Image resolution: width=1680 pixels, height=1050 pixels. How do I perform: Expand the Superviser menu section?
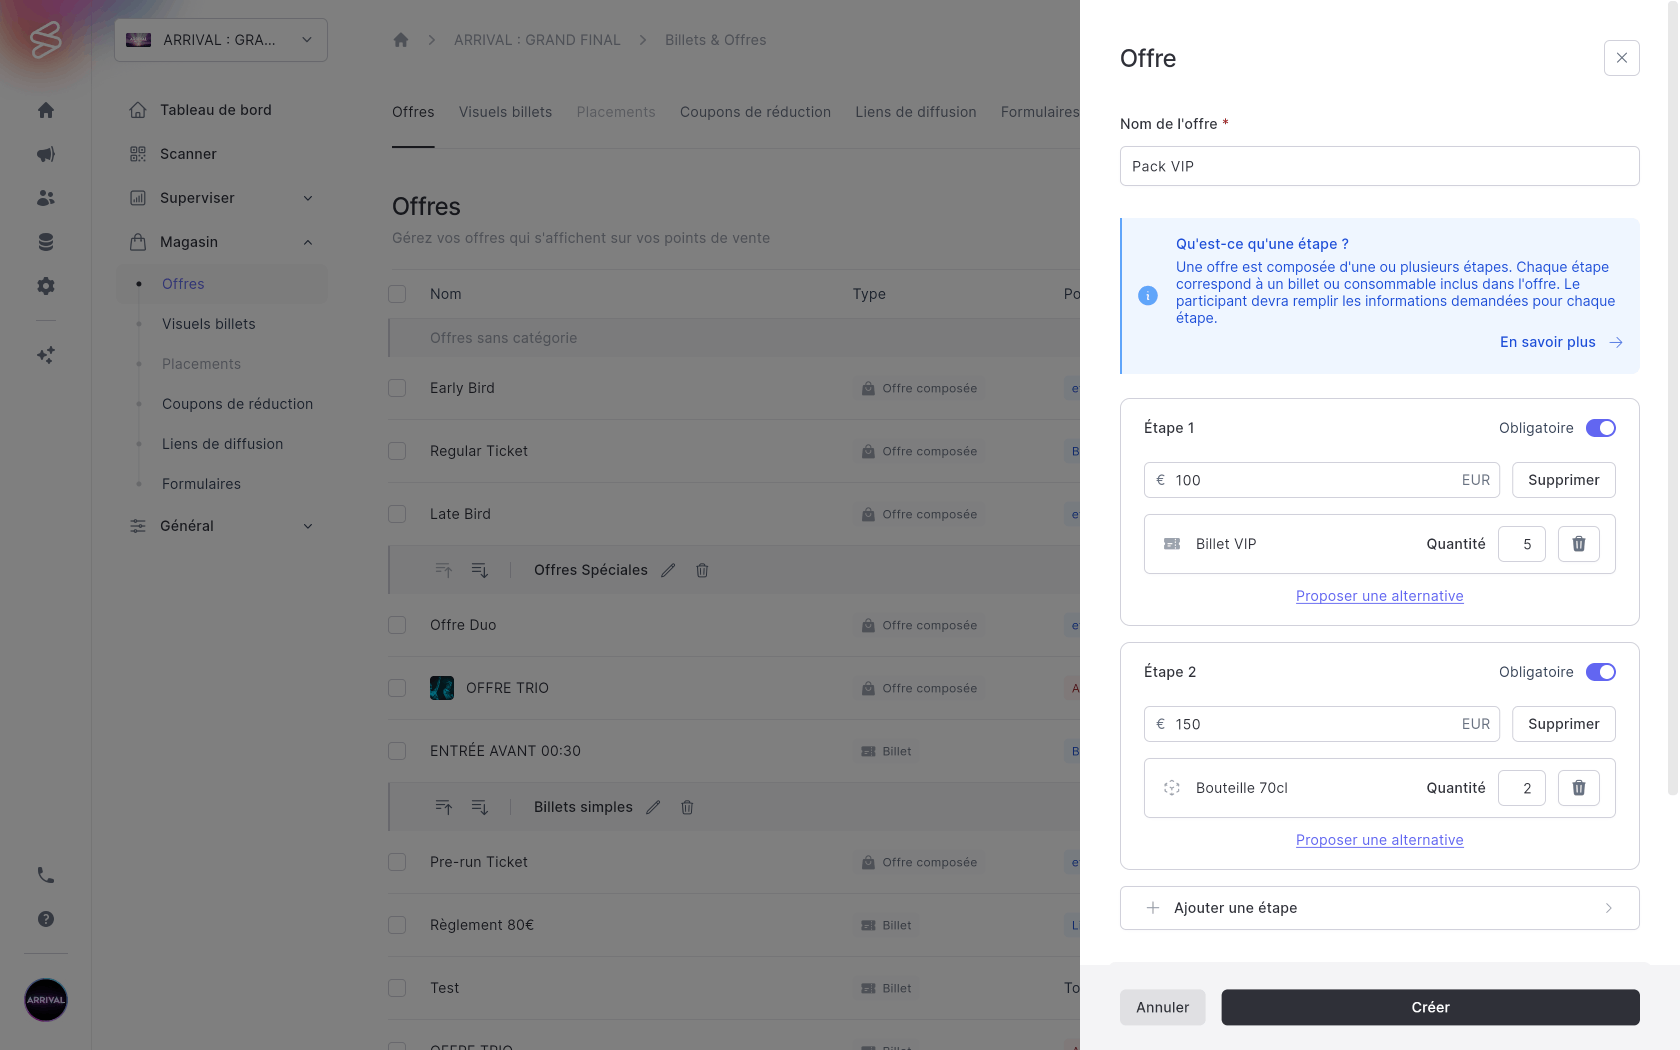pos(221,198)
